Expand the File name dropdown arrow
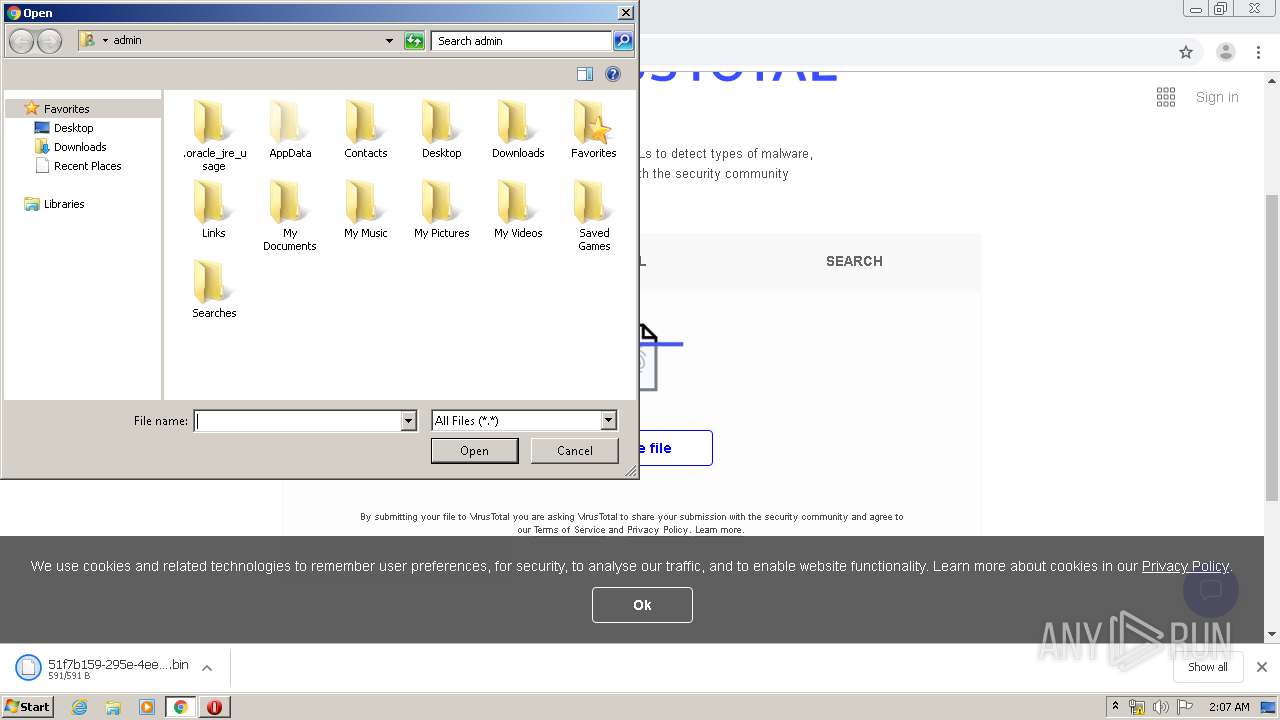 pyautogui.click(x=408, y=421)
